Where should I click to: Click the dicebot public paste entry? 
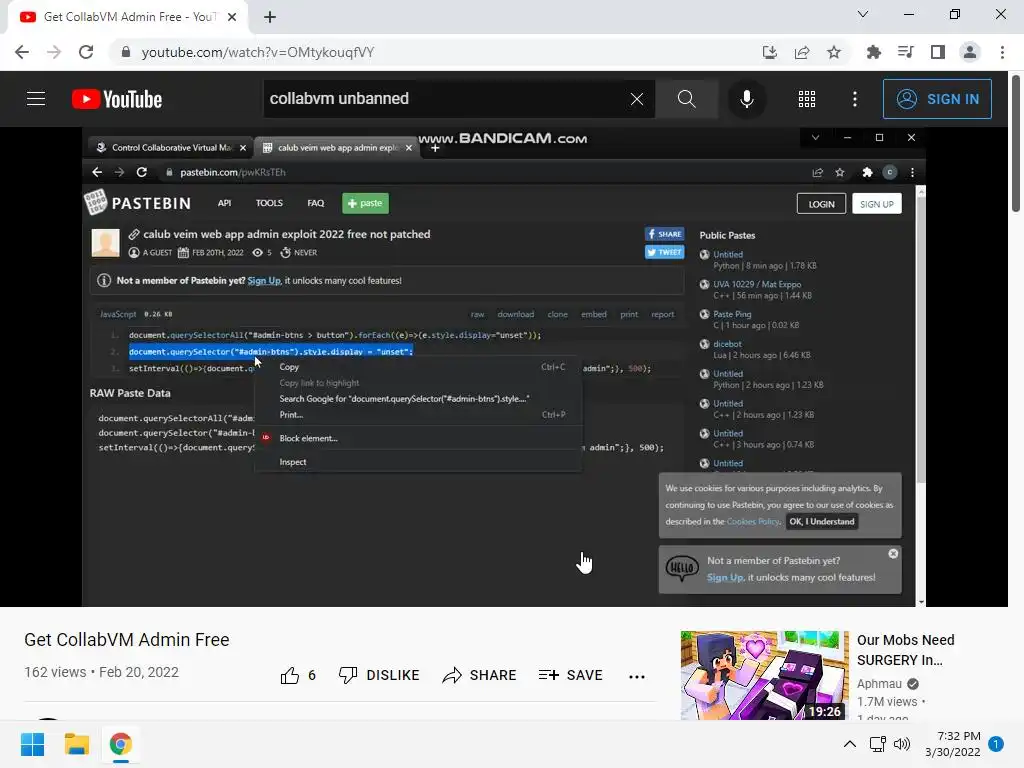tap(727, 344)
